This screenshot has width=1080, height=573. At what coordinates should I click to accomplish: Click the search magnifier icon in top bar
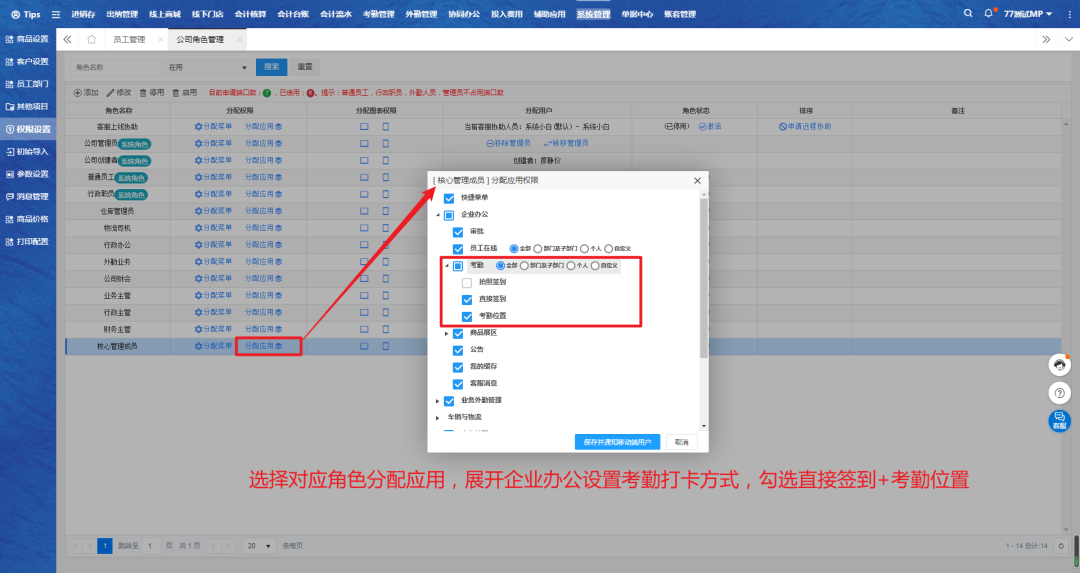click(x=968, y=14)
